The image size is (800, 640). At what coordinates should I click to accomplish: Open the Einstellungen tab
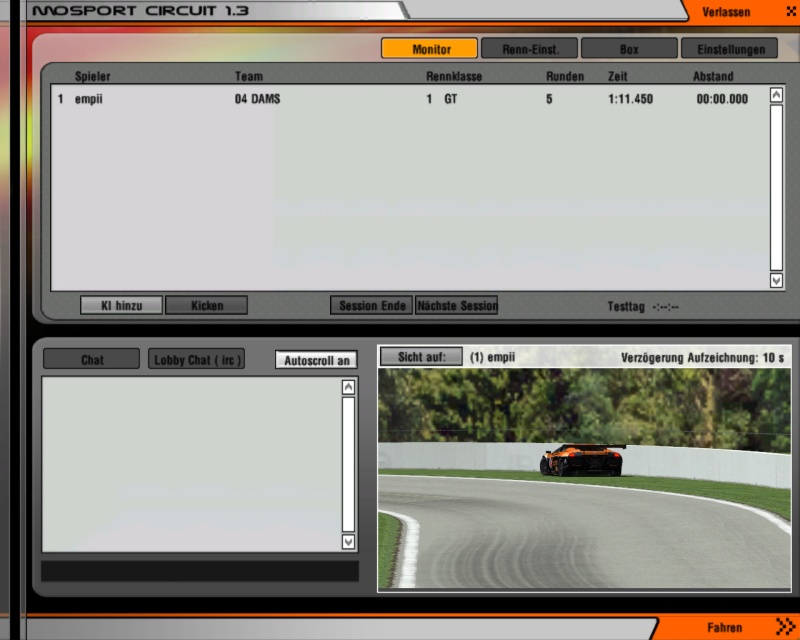pos(729,48)
